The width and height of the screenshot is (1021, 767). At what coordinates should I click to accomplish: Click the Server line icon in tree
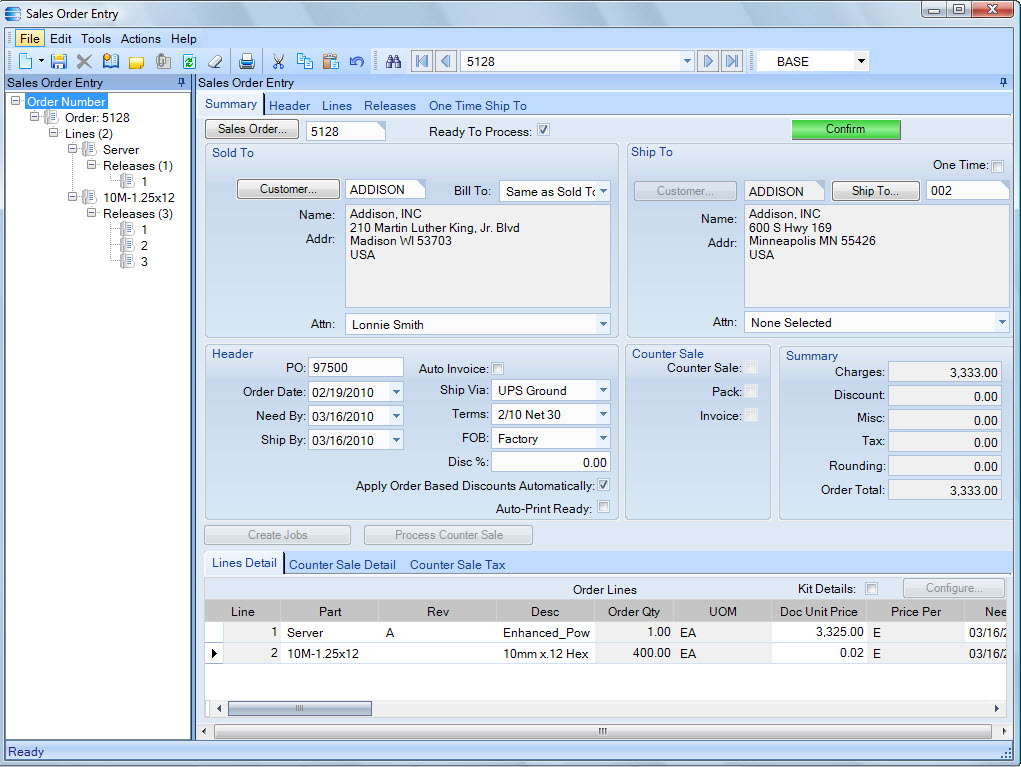pos(89,150)
